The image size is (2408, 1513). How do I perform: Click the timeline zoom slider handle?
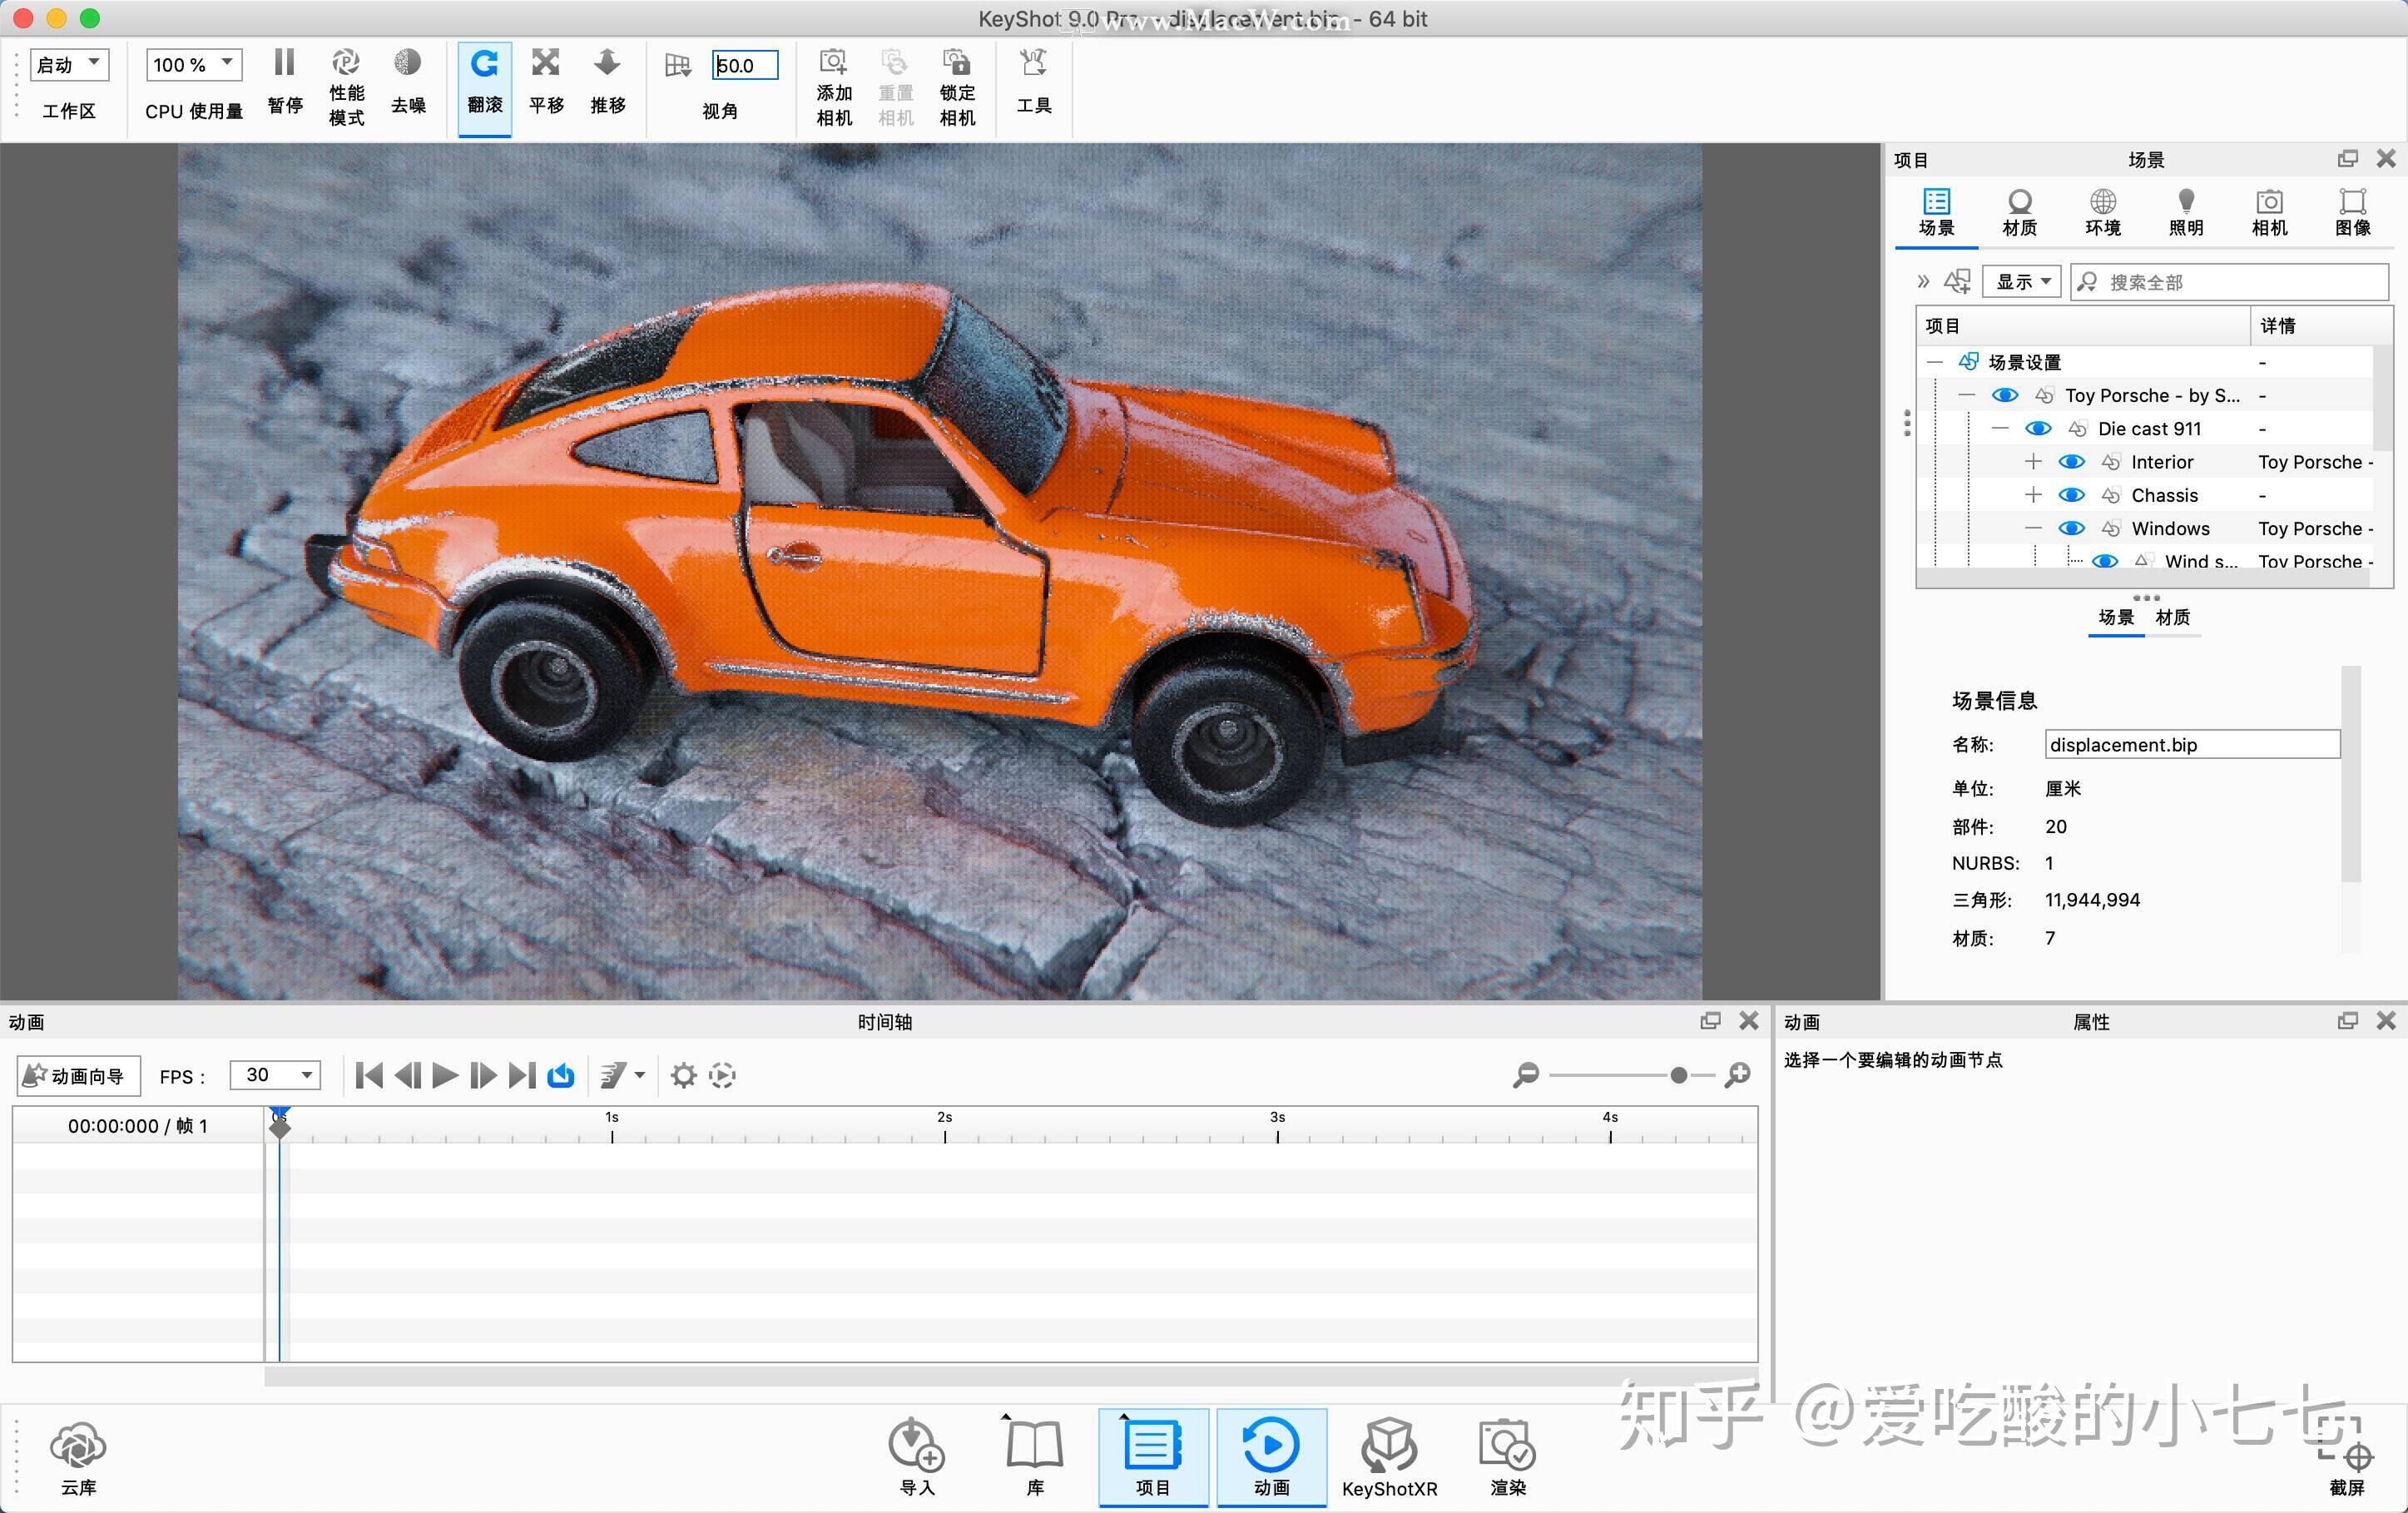click(1679, 1075)
